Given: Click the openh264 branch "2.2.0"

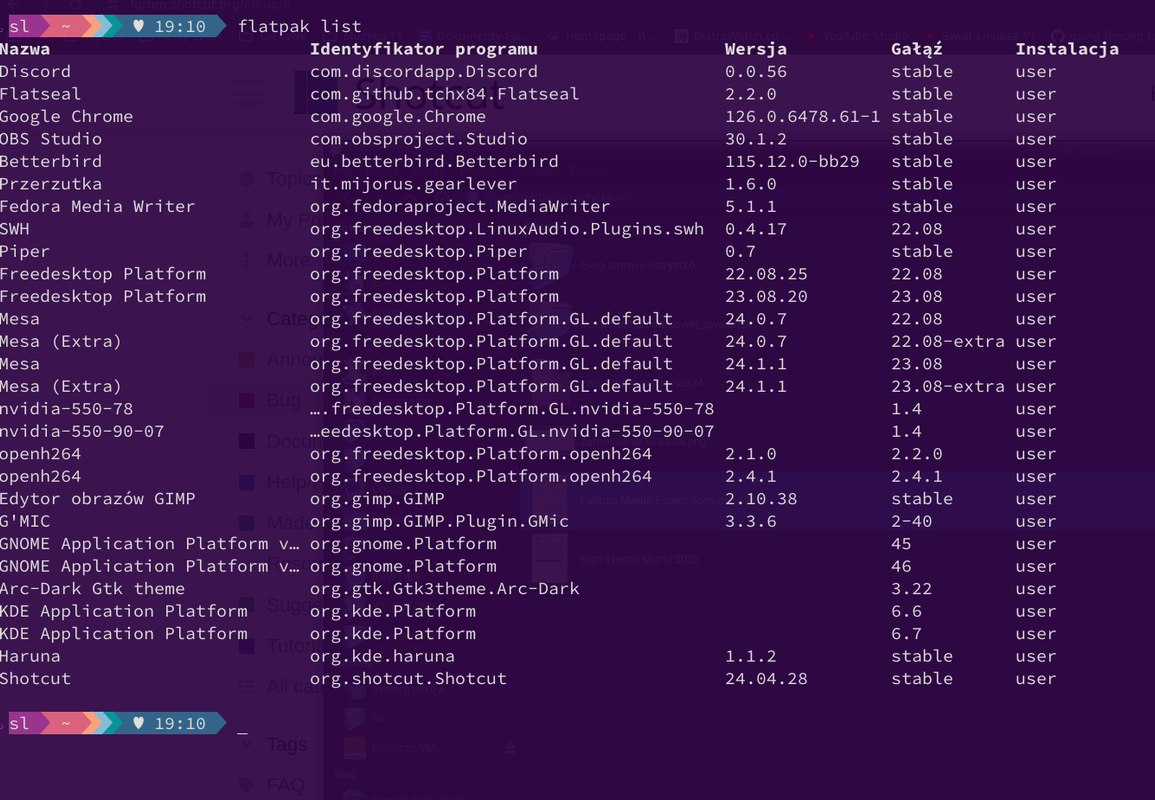Looking at the screenshot, I should [x=916, y=454].
